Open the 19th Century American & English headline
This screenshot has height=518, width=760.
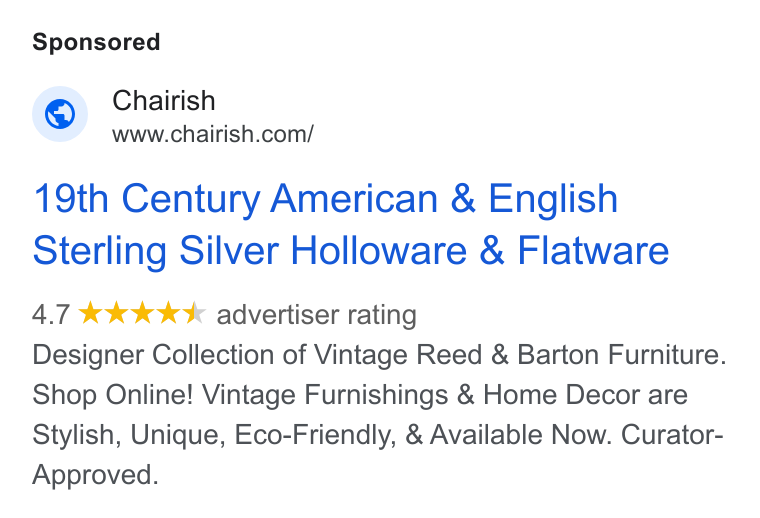click(325, 199)
